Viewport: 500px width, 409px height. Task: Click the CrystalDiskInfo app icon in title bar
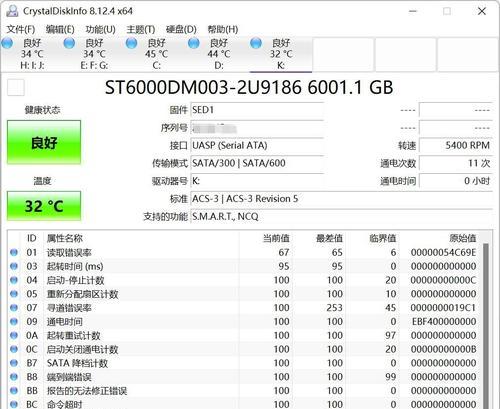point(12,11)
